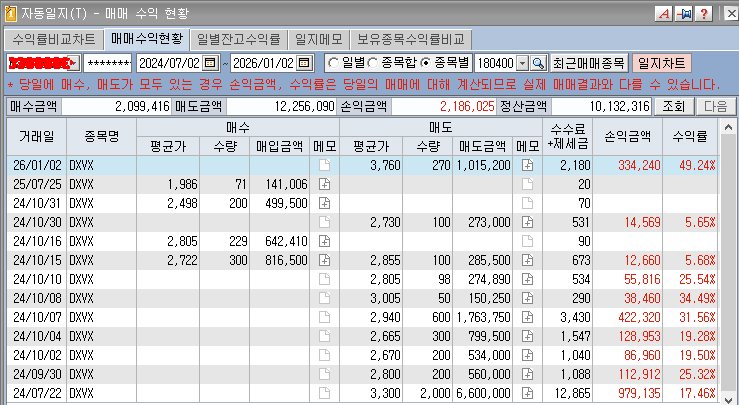The height and width of the screenshot is (405, 739).
Task: Click the start date field 2024/07/02
Action: point(170,63)
